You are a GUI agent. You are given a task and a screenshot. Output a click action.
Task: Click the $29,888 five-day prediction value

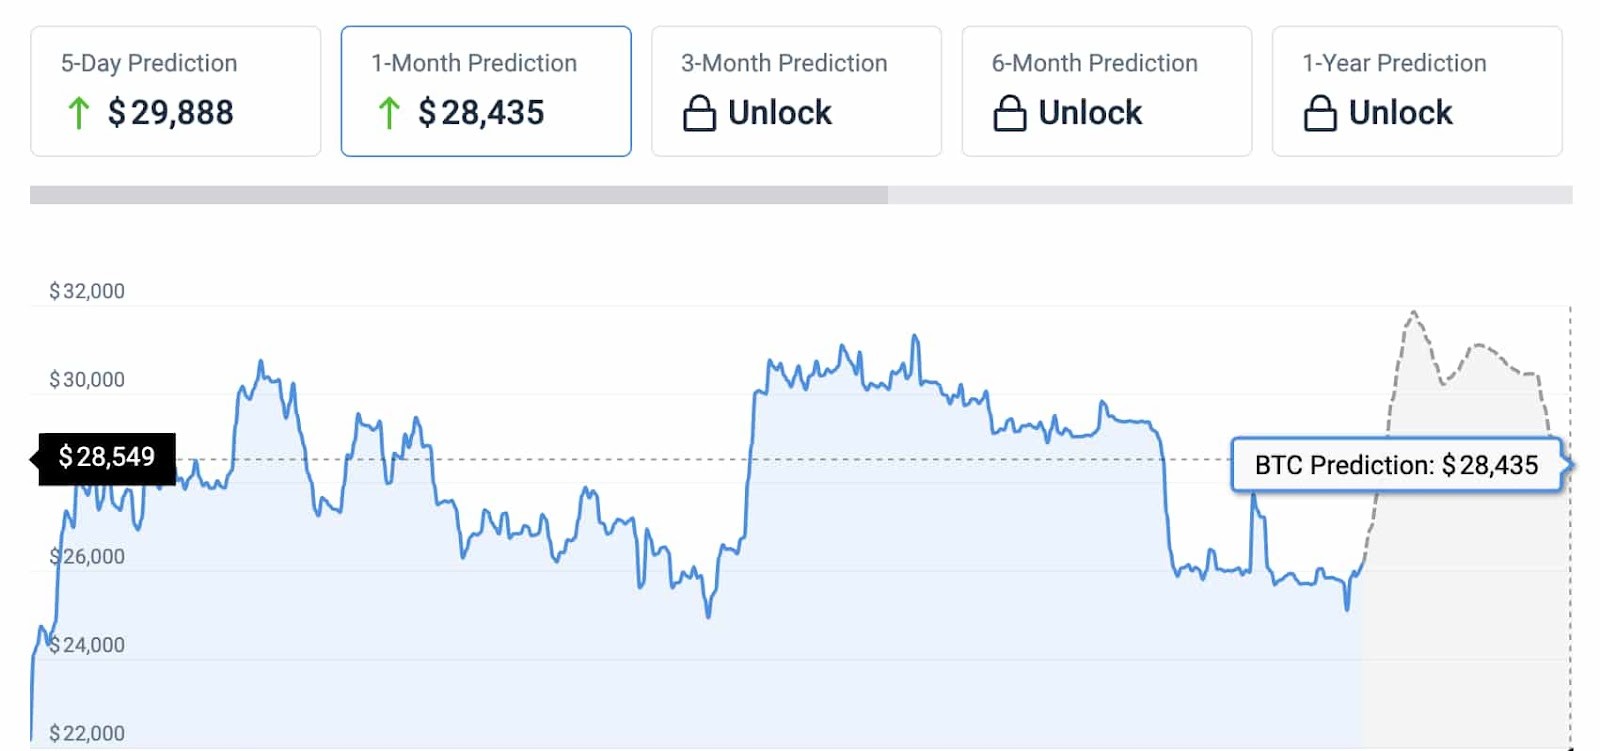[x=171, y=113]
